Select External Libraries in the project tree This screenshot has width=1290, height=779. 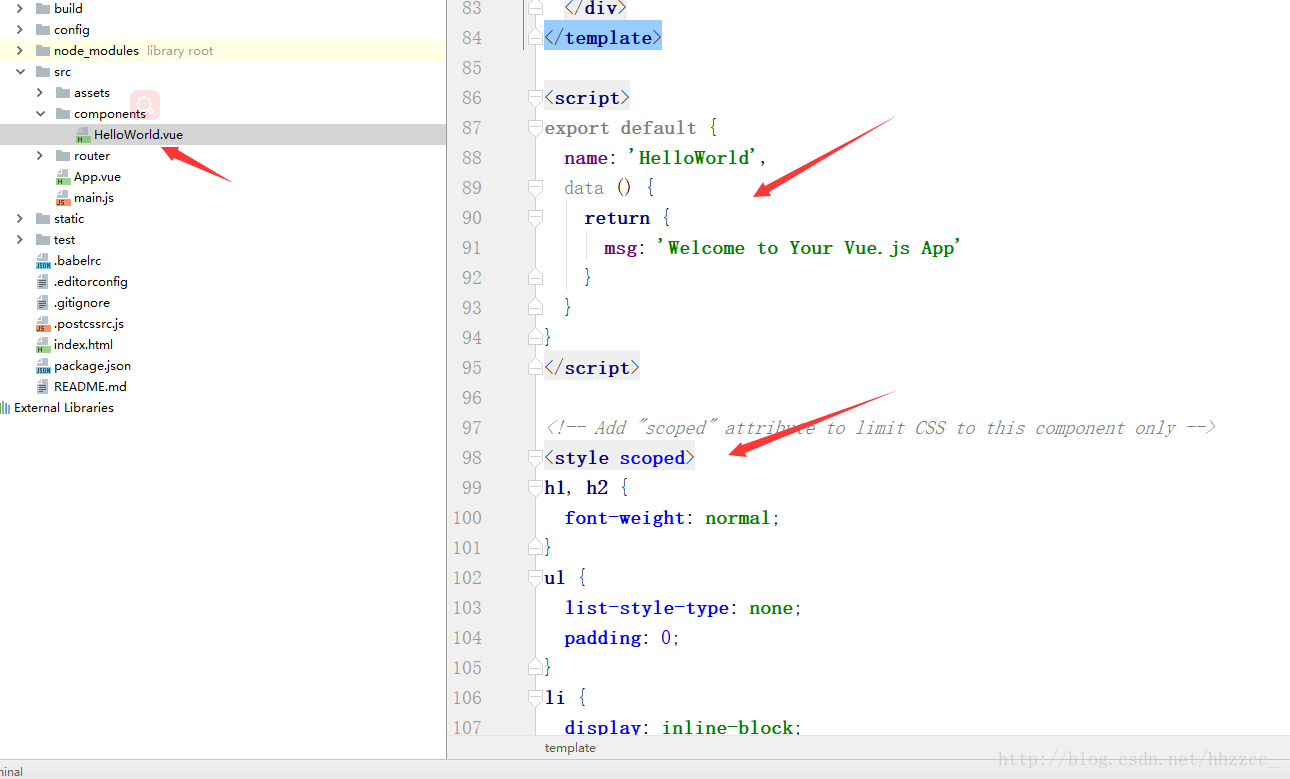click(x=64, y=408)
